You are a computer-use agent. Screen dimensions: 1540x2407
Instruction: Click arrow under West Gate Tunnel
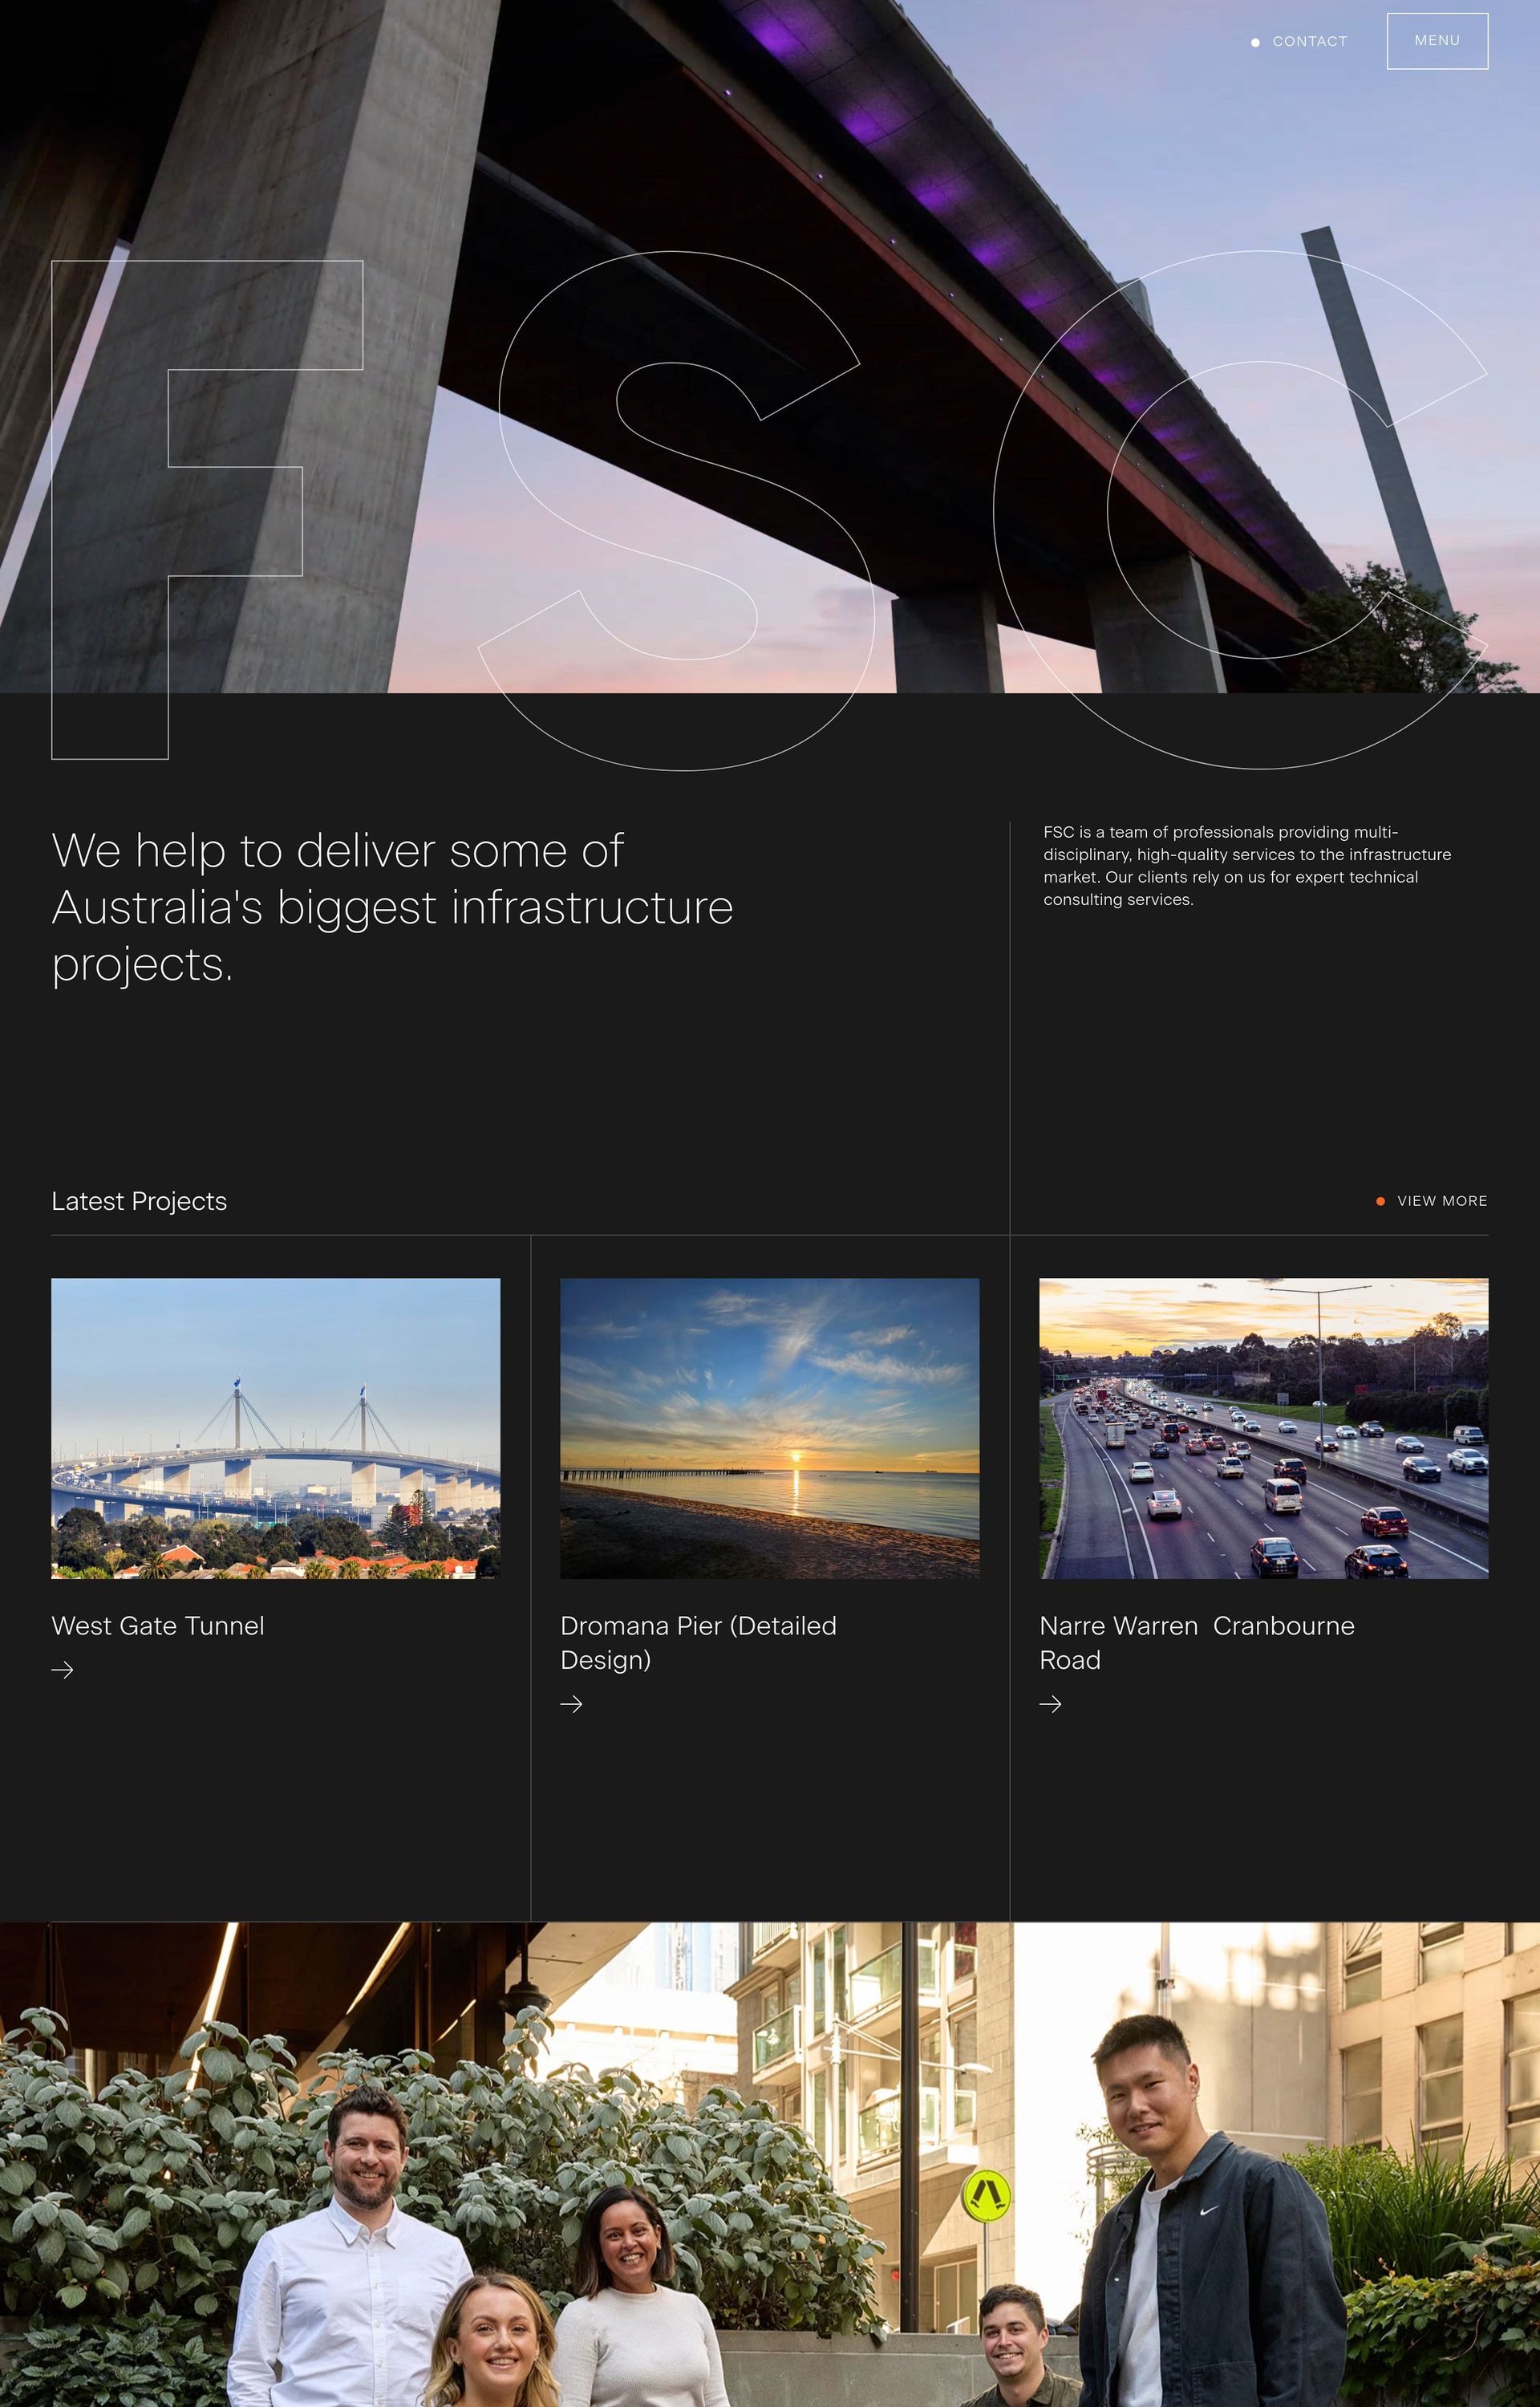pos(62,1670)
